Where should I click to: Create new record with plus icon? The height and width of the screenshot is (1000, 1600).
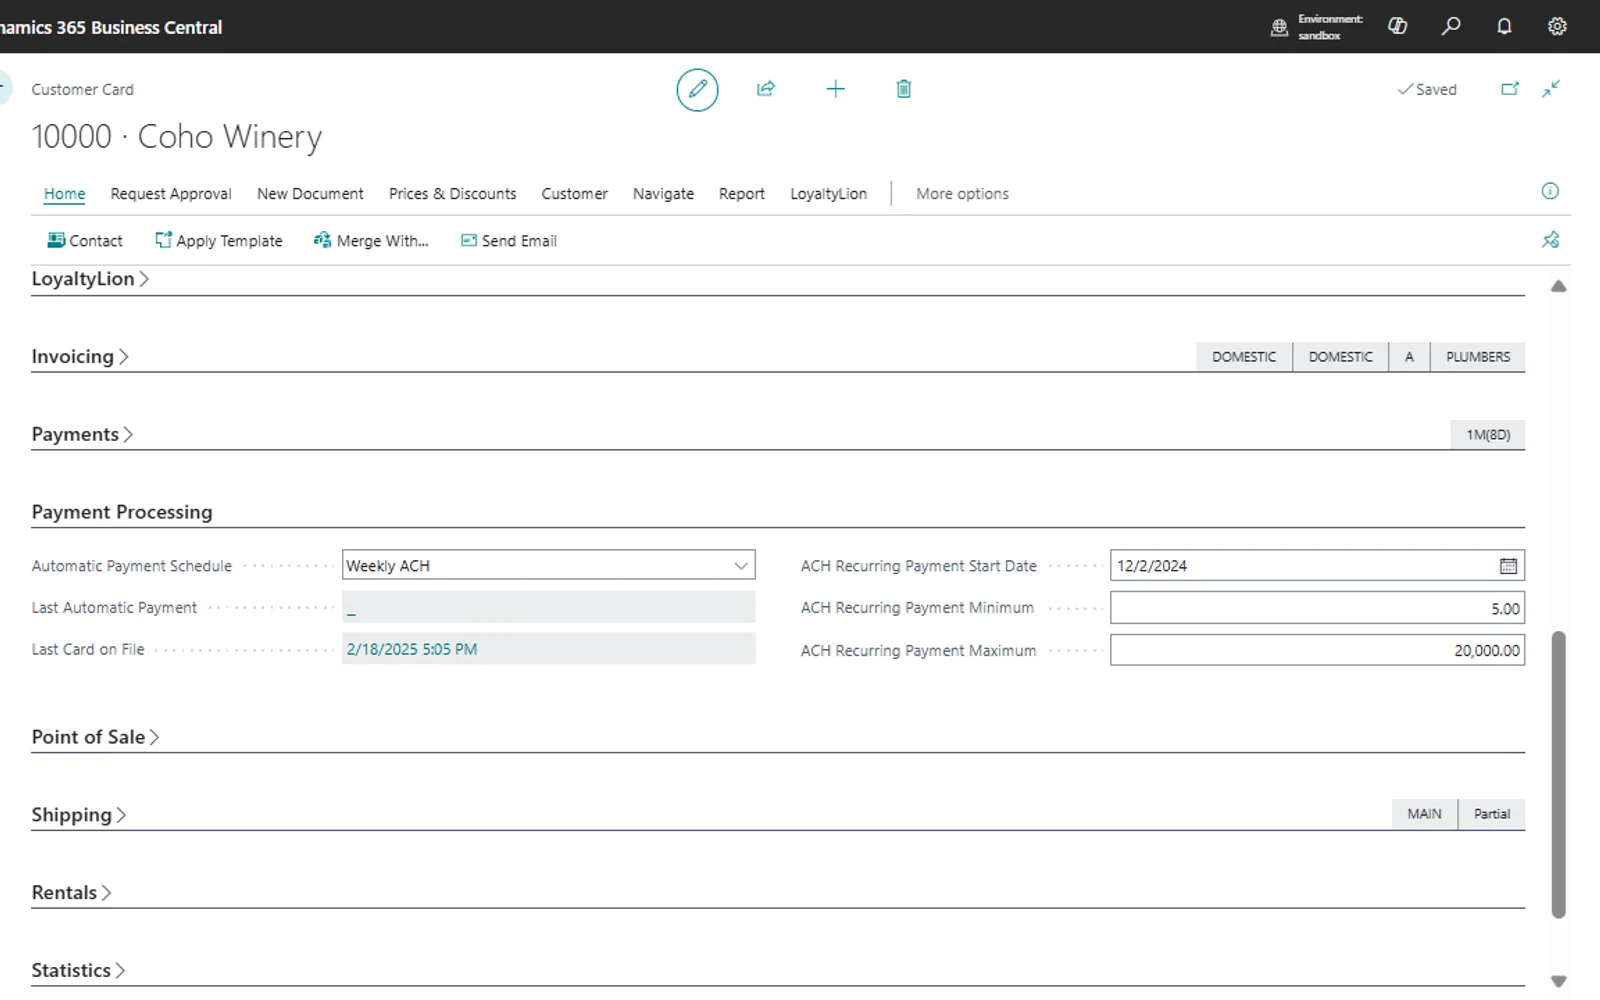click(x=835, y=89)
